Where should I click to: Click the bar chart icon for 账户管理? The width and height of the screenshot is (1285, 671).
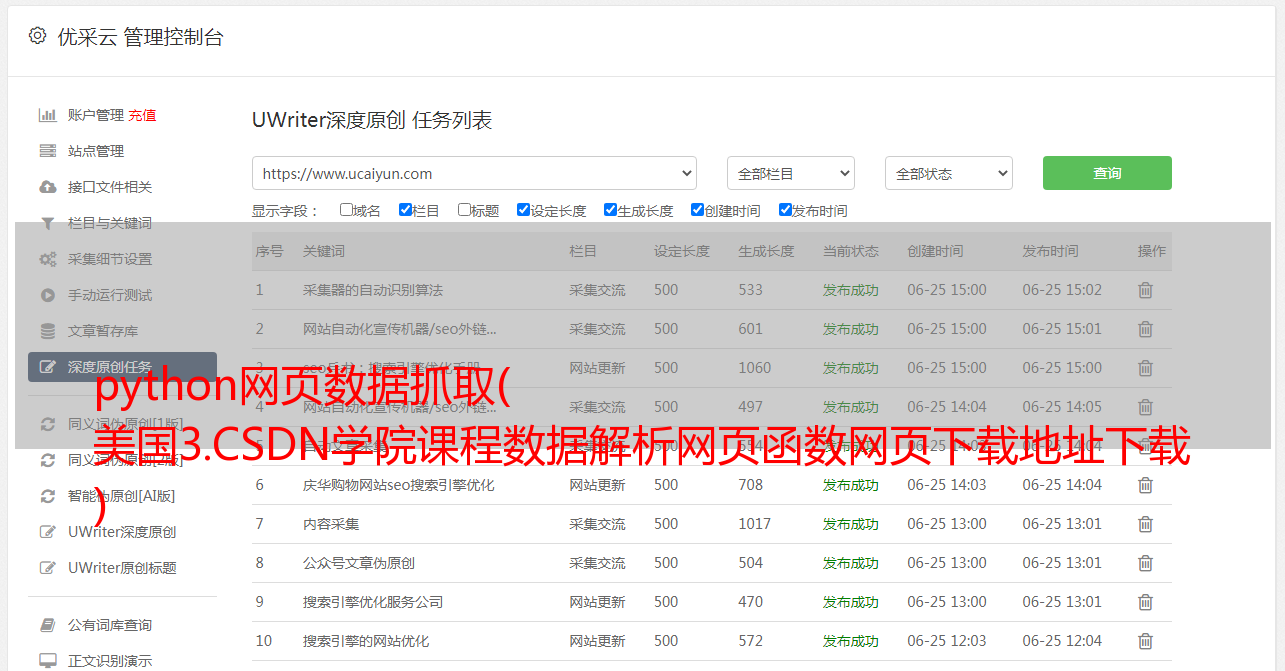[47, 115]
